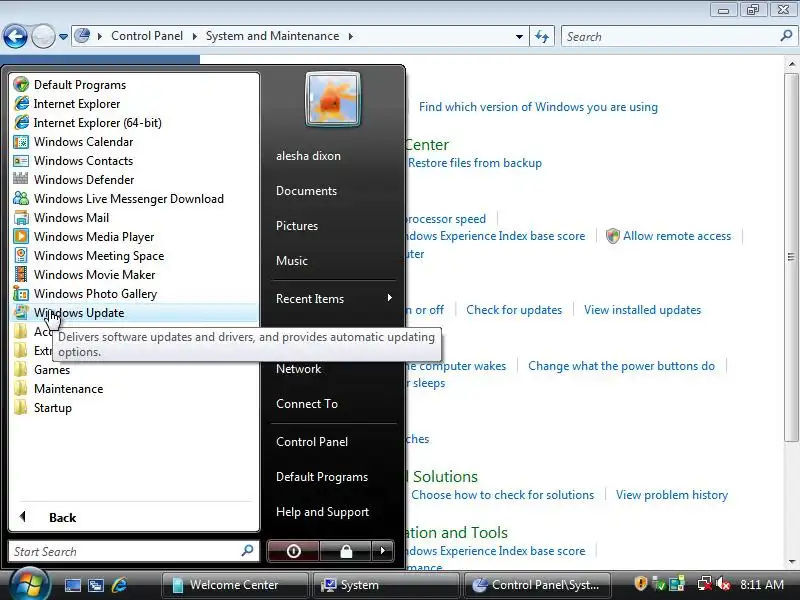Click the network disconnected tray icon
Viewport: 800px width, 600px height.
pos(705,584)
